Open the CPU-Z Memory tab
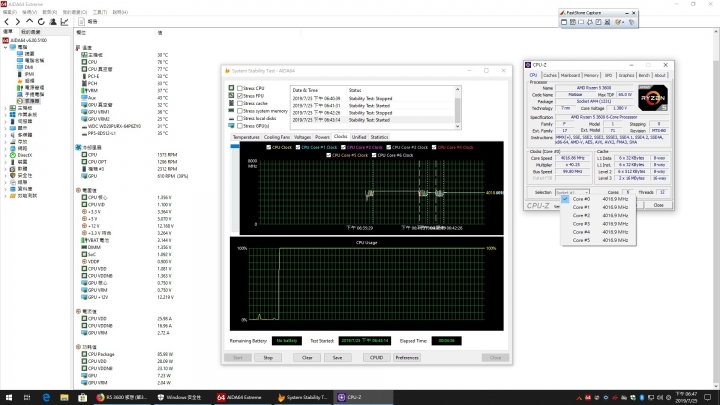 click(591, 75)
